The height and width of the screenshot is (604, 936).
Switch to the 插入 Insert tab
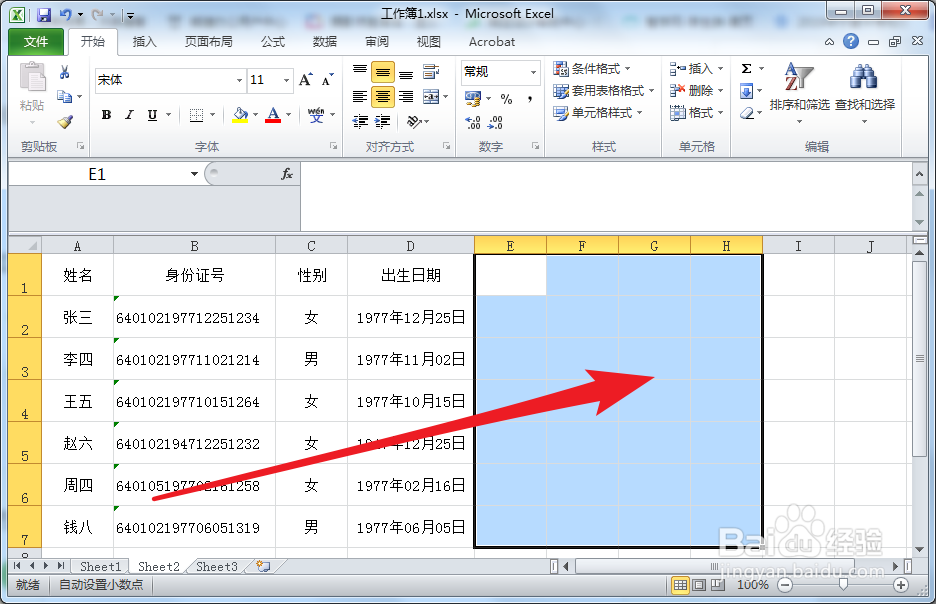coord(144,42)
